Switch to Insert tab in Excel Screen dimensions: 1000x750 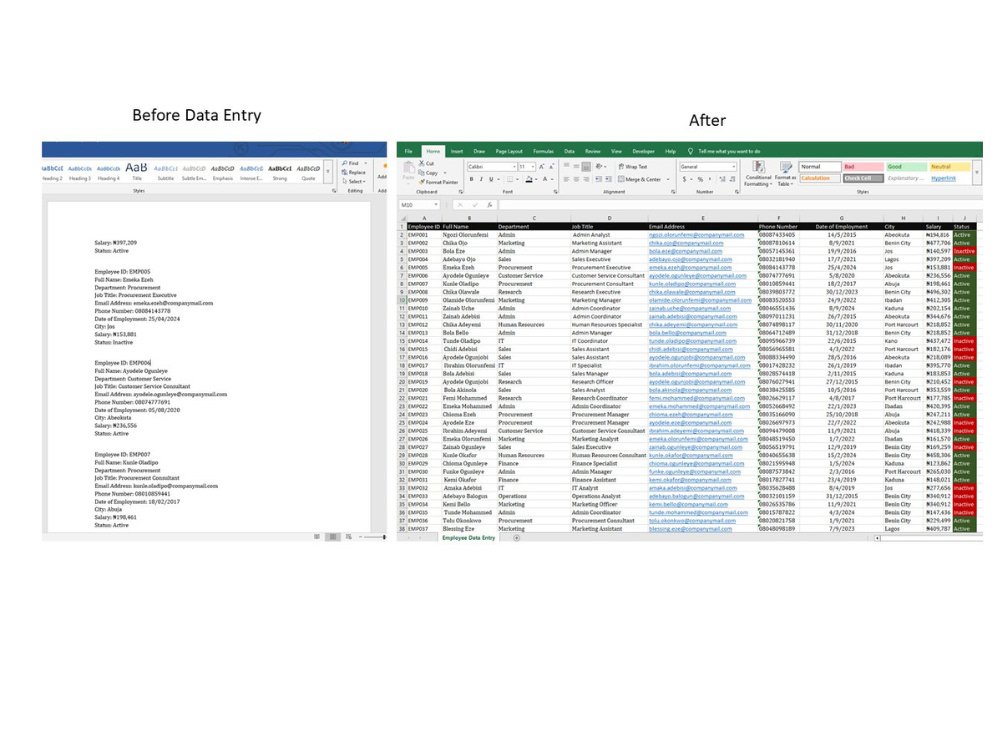pyautogui.click(x=457, y=151)
